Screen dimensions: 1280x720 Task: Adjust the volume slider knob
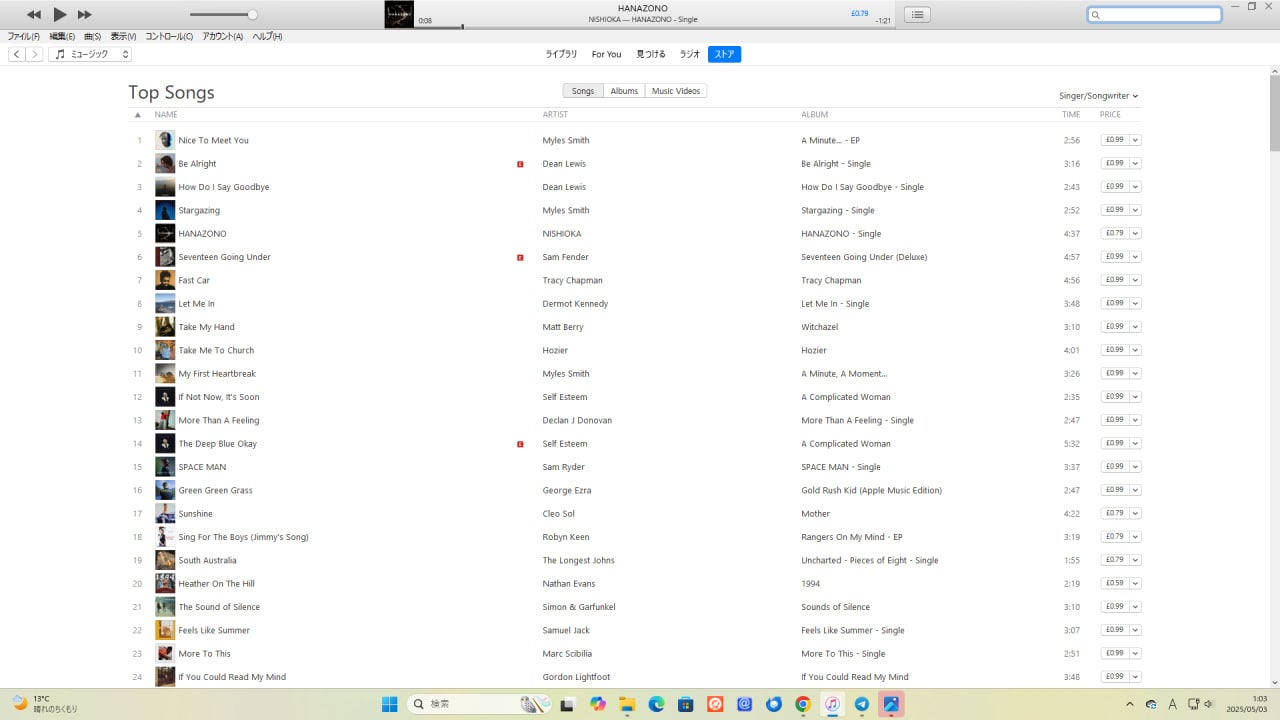click(x=252, y=14)
